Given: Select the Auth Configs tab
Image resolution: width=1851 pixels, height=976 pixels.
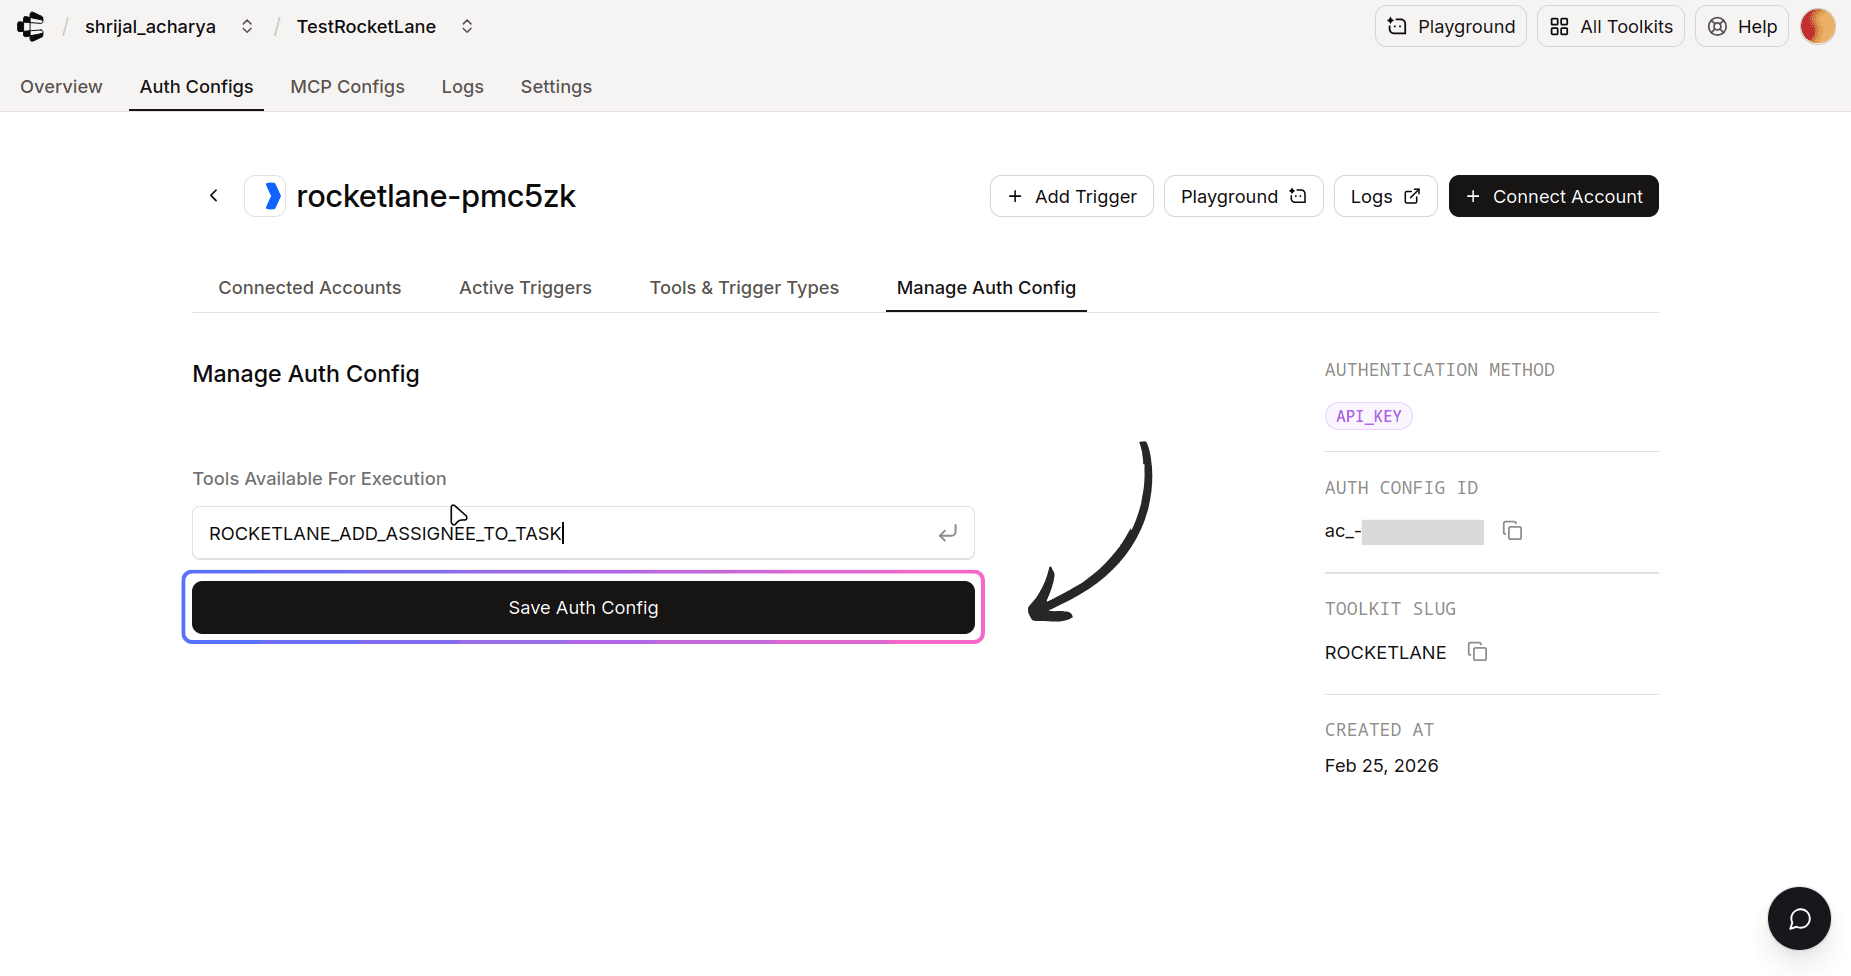Looking at the screenshot, I should tap(196, 87).
